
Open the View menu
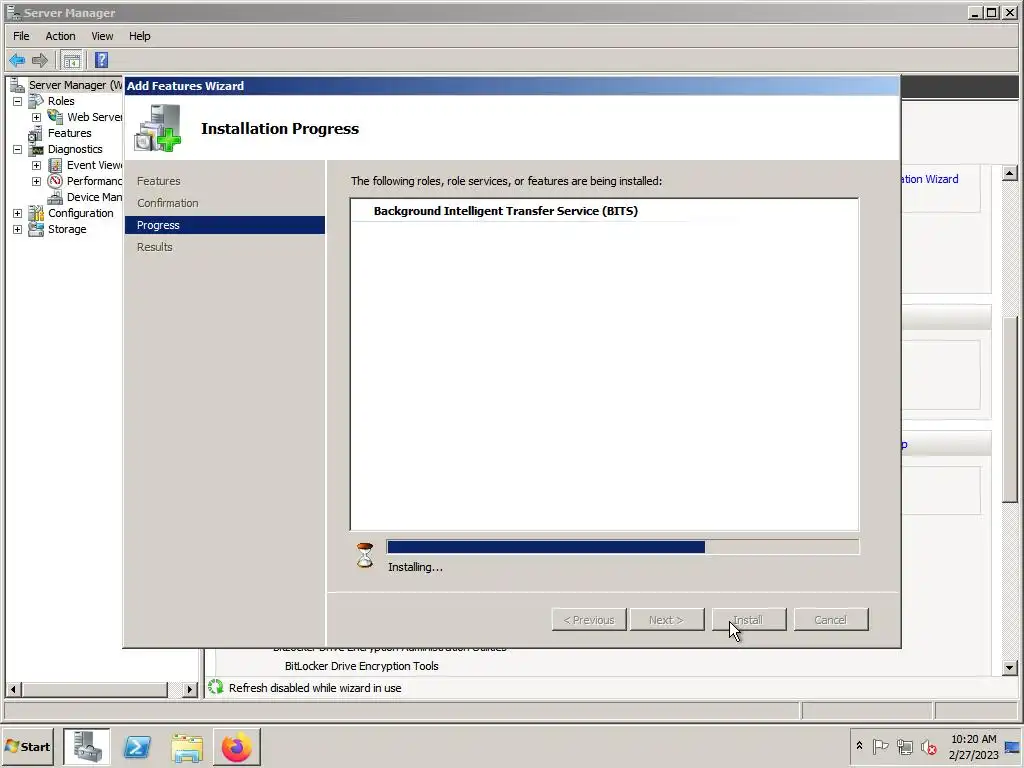click(x=102, y=36)
